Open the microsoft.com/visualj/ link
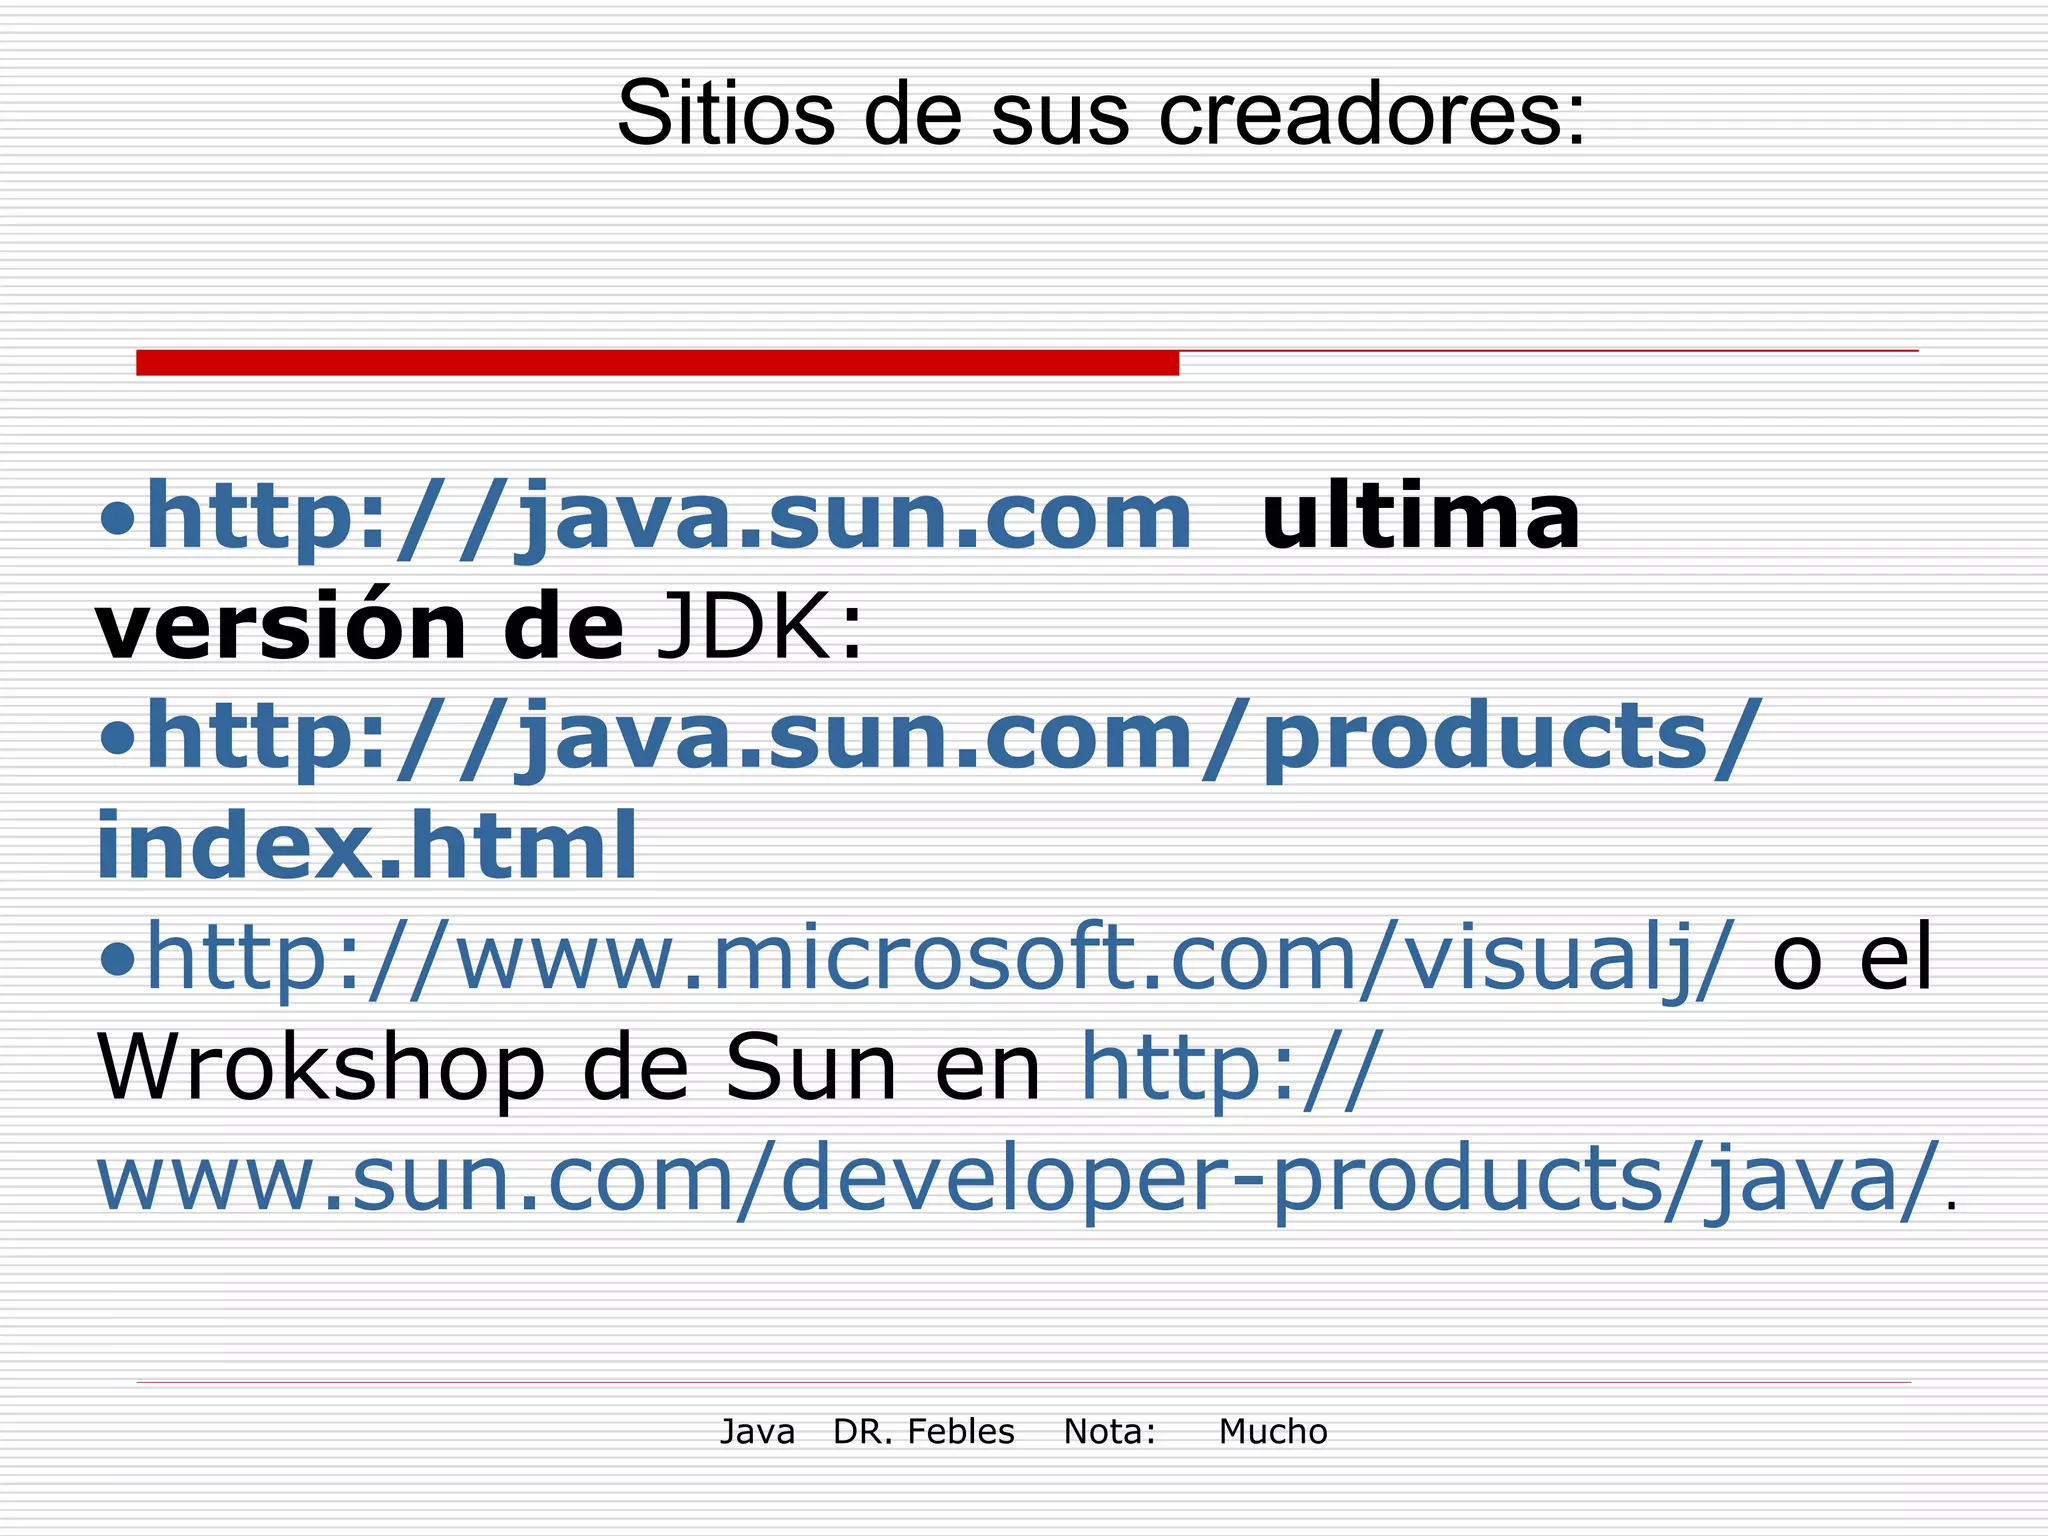This screenshot has width=2048, height=1536. coord(941,958)
